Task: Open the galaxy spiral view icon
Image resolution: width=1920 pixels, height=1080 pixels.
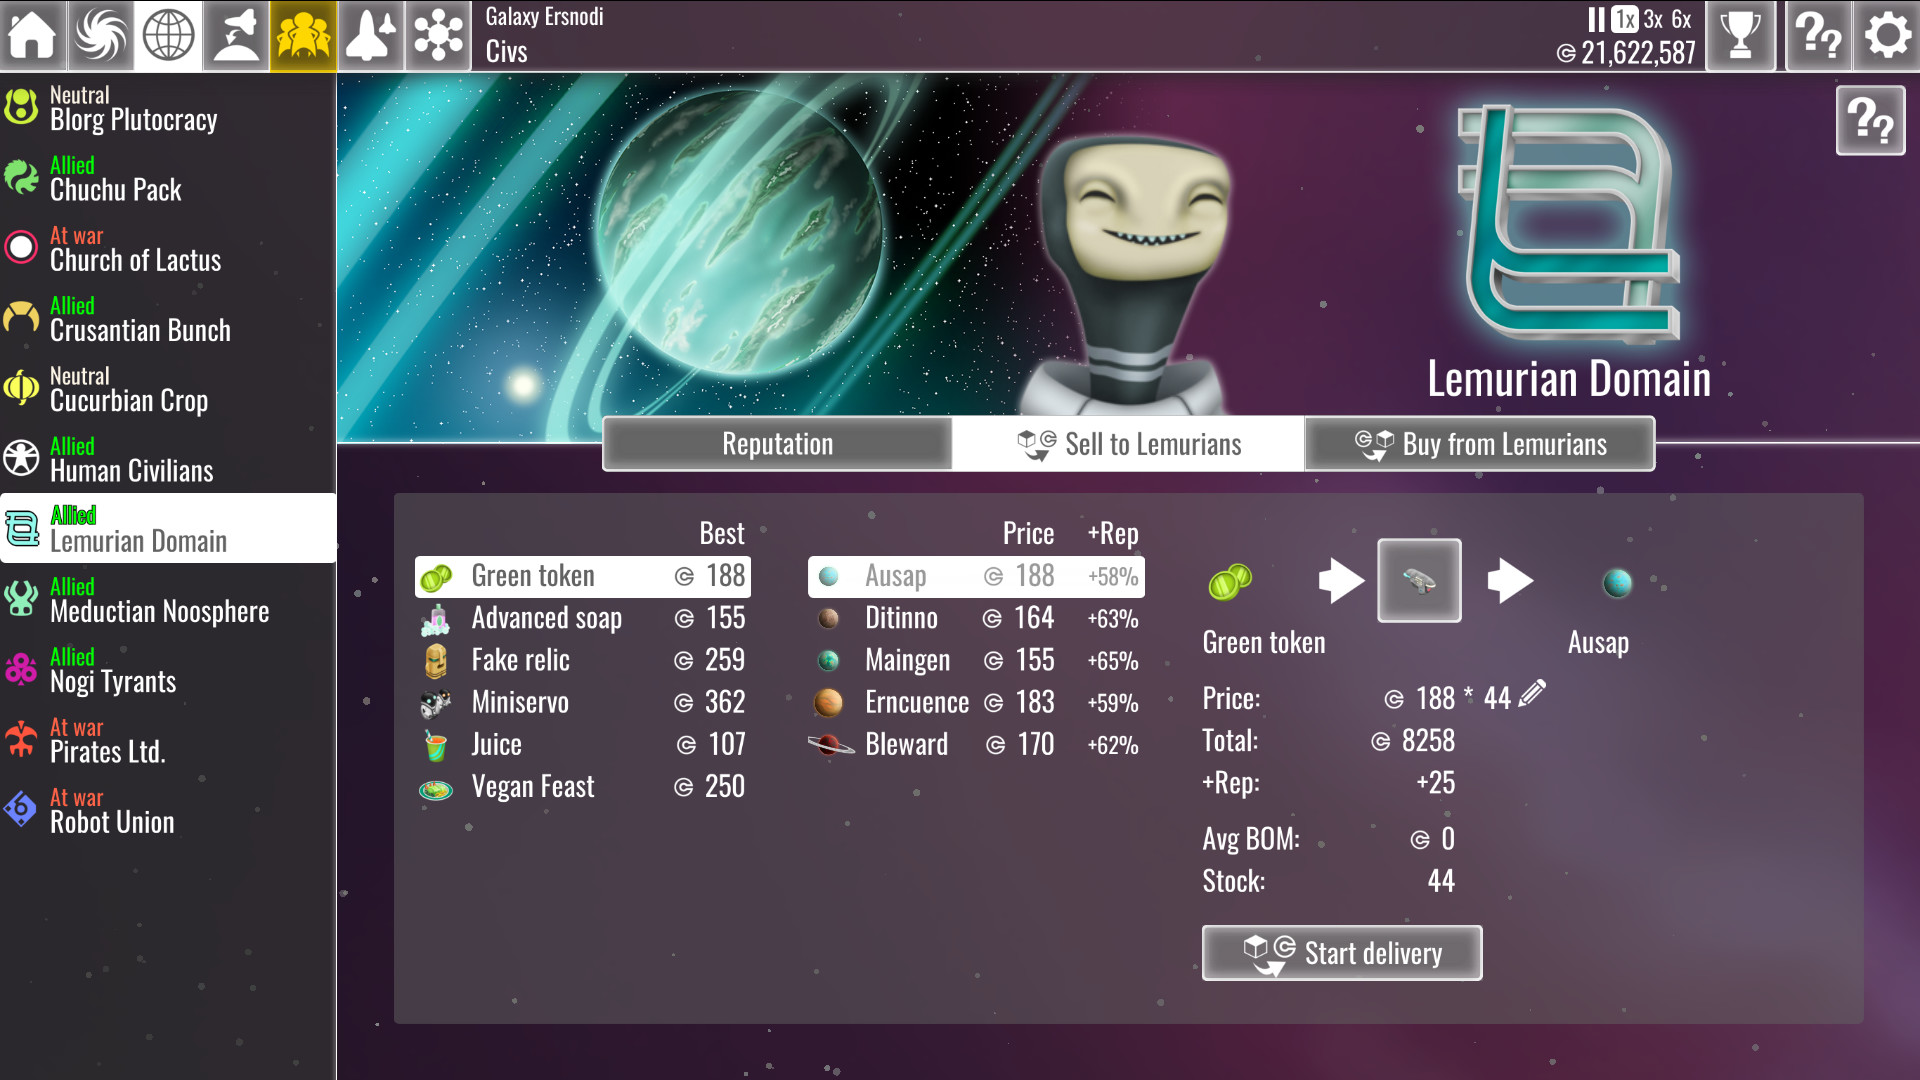Action: (99, 35)
